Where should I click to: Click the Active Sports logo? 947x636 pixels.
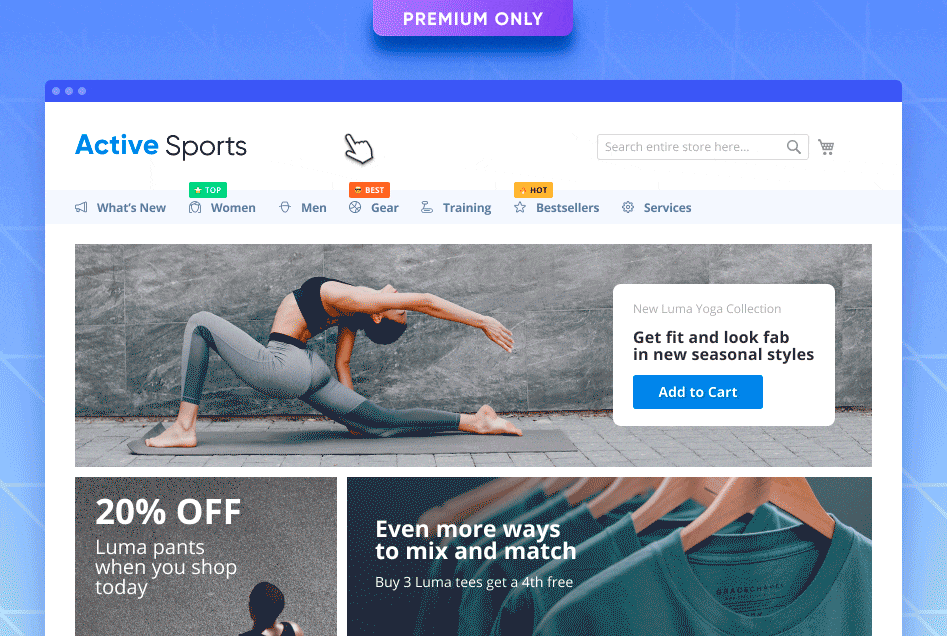161,146
